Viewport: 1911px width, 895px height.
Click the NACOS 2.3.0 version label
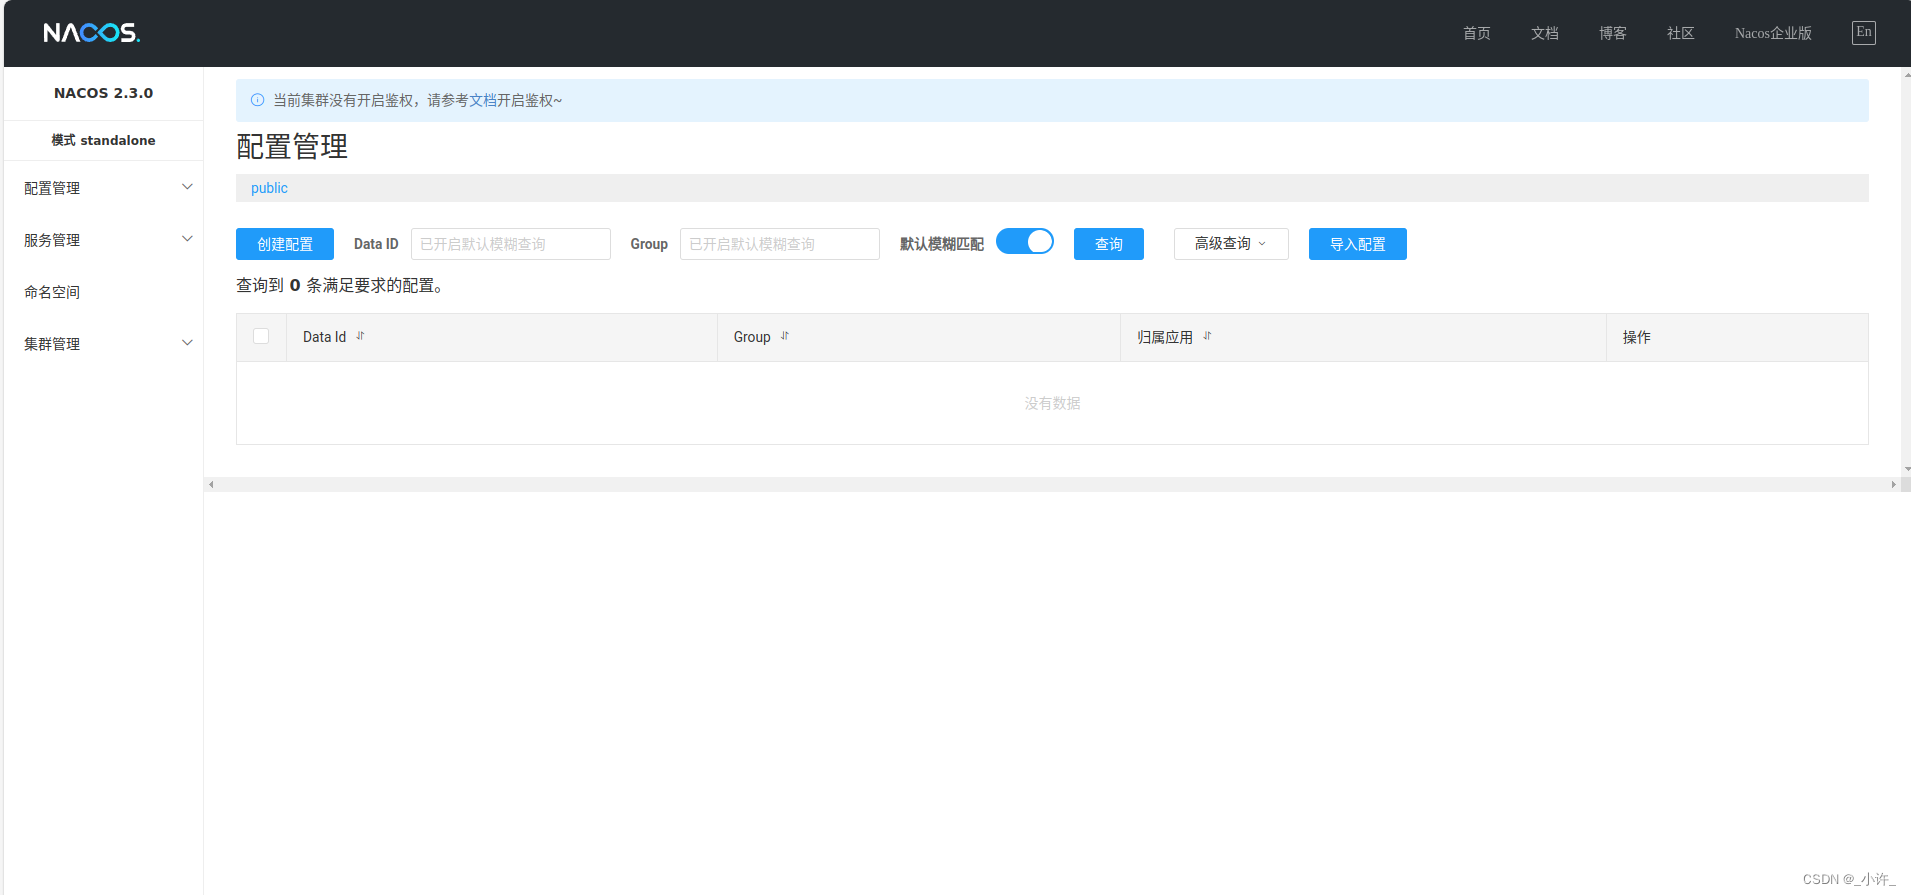tap(104, 93)
